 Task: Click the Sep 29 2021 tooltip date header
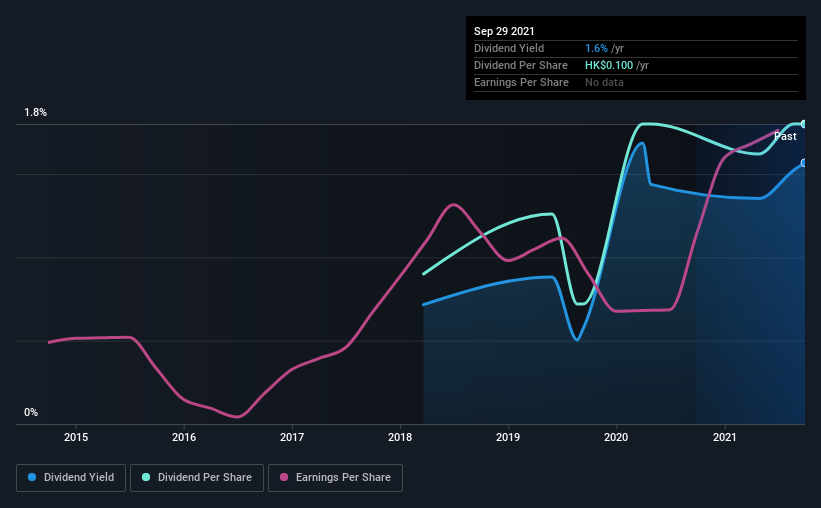[x=504, y=31]
